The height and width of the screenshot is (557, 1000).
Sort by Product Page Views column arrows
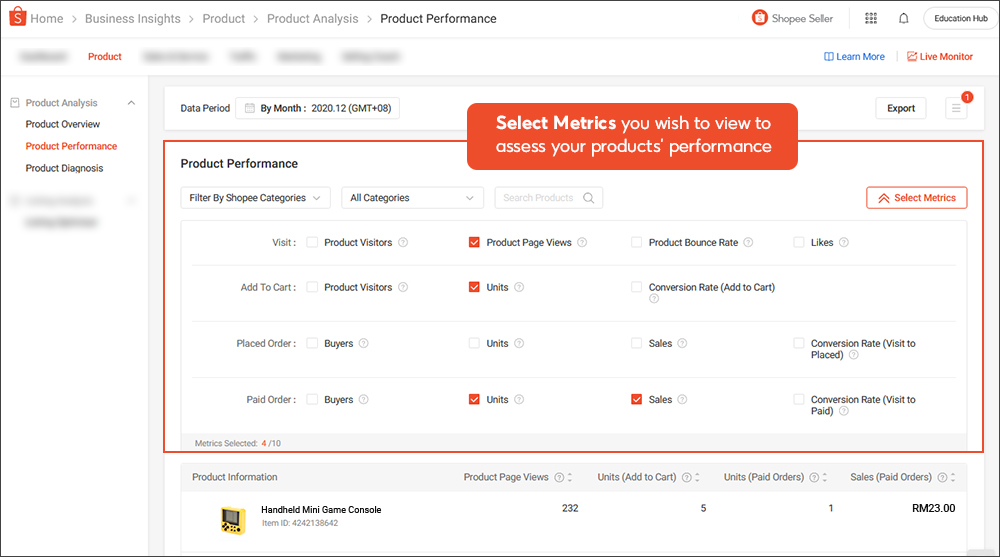pos(570,477)
